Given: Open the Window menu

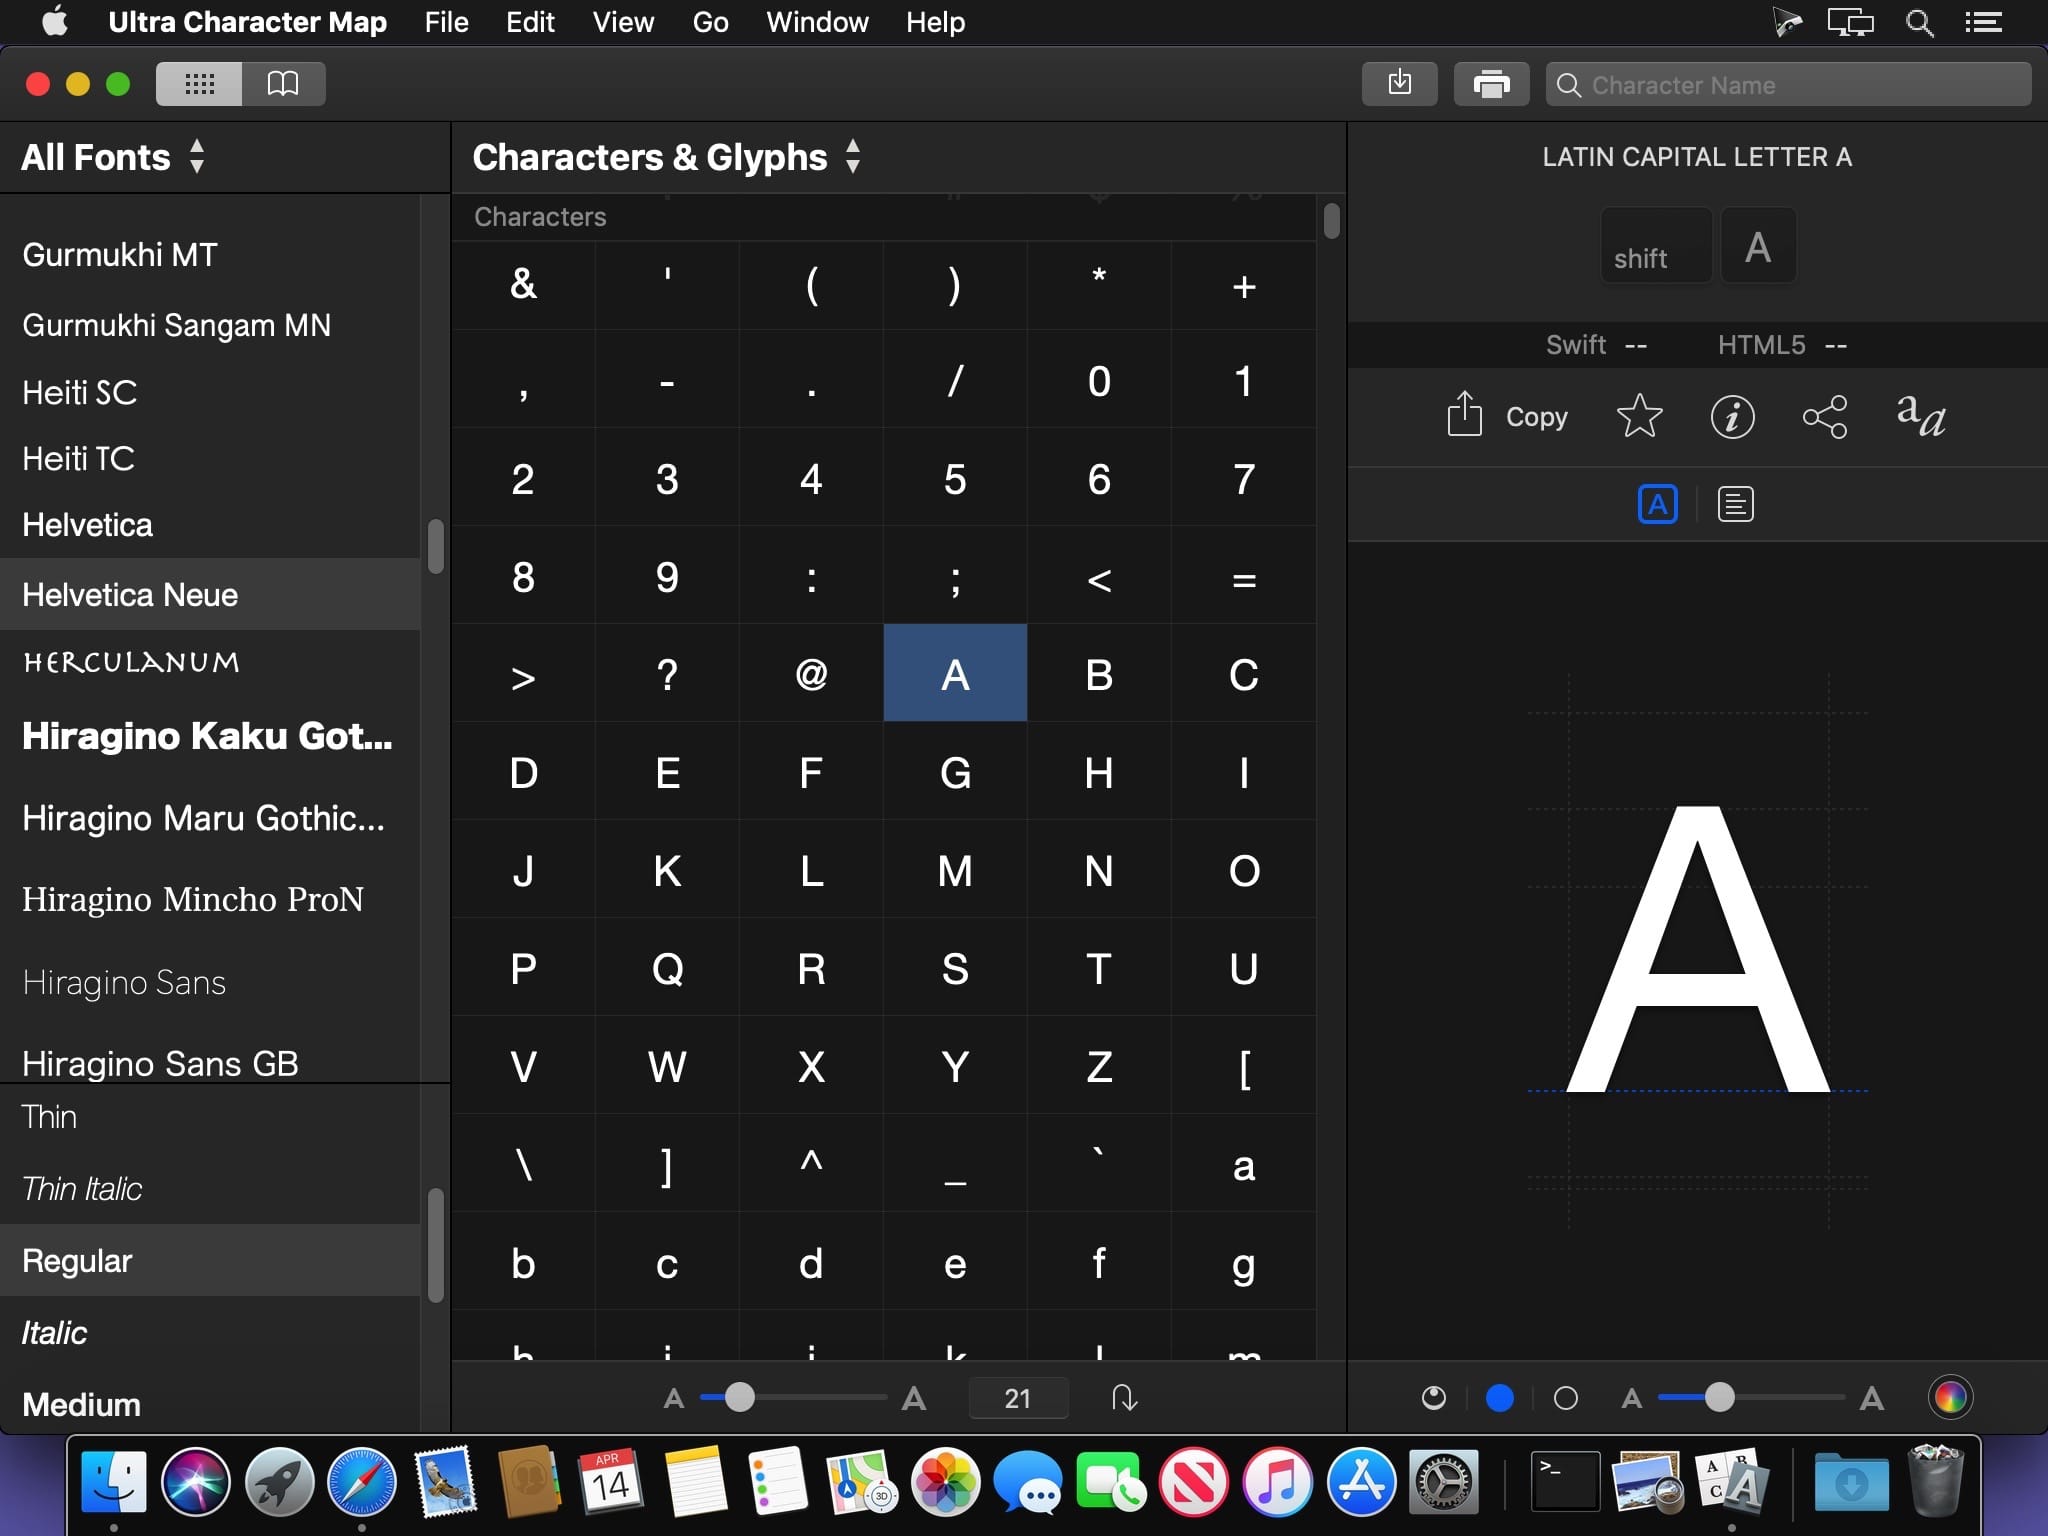Looking at the screenshot, I should coord(817,22).
